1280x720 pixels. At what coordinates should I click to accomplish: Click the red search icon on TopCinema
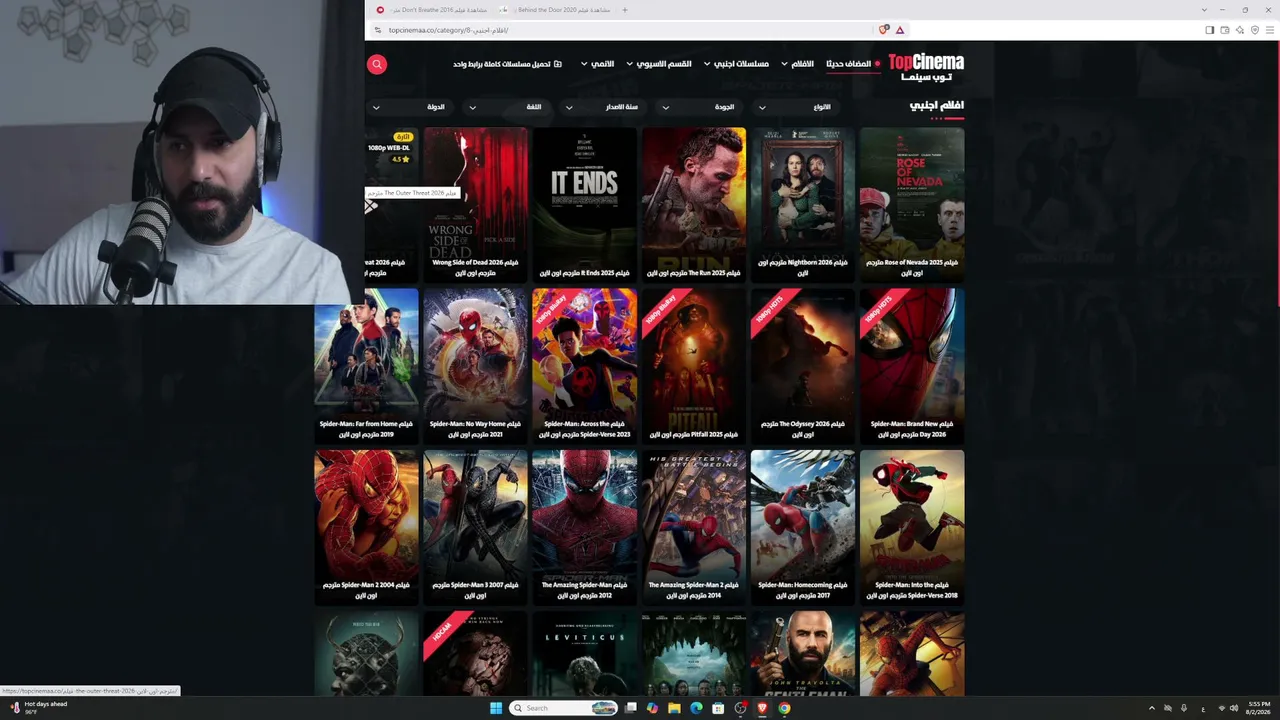pyautogui.click(x=377, y=64)
